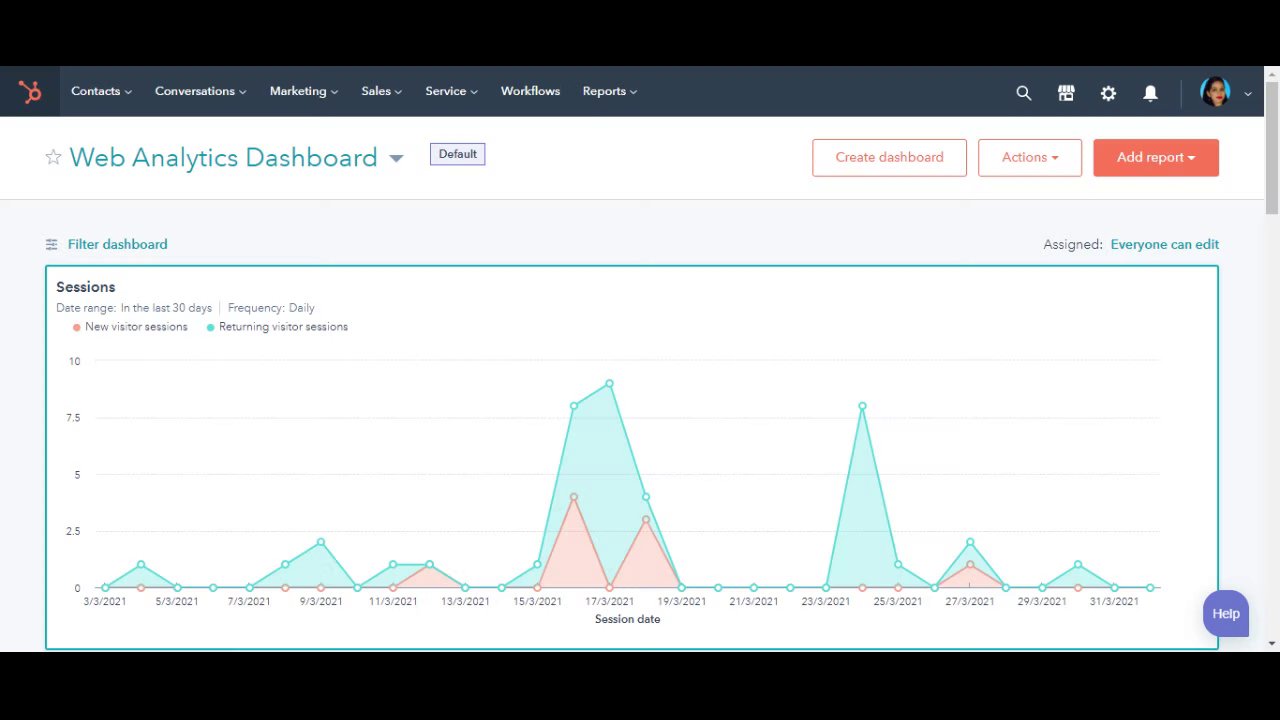Screen dimensions: 1280x720
Task: Open the Marketplace icon
Action: (x=1066, y=93)
